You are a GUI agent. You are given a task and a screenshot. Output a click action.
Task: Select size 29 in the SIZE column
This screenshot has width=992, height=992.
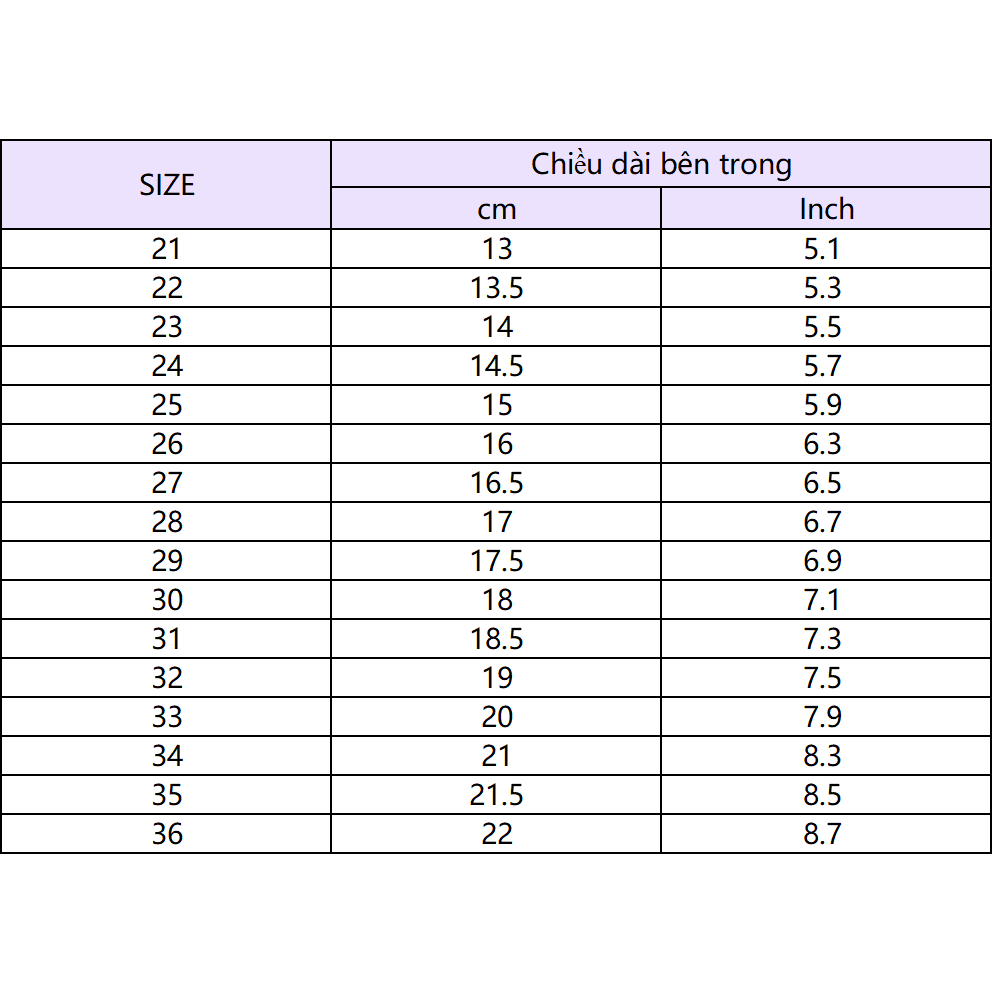(x=167, y=561)
